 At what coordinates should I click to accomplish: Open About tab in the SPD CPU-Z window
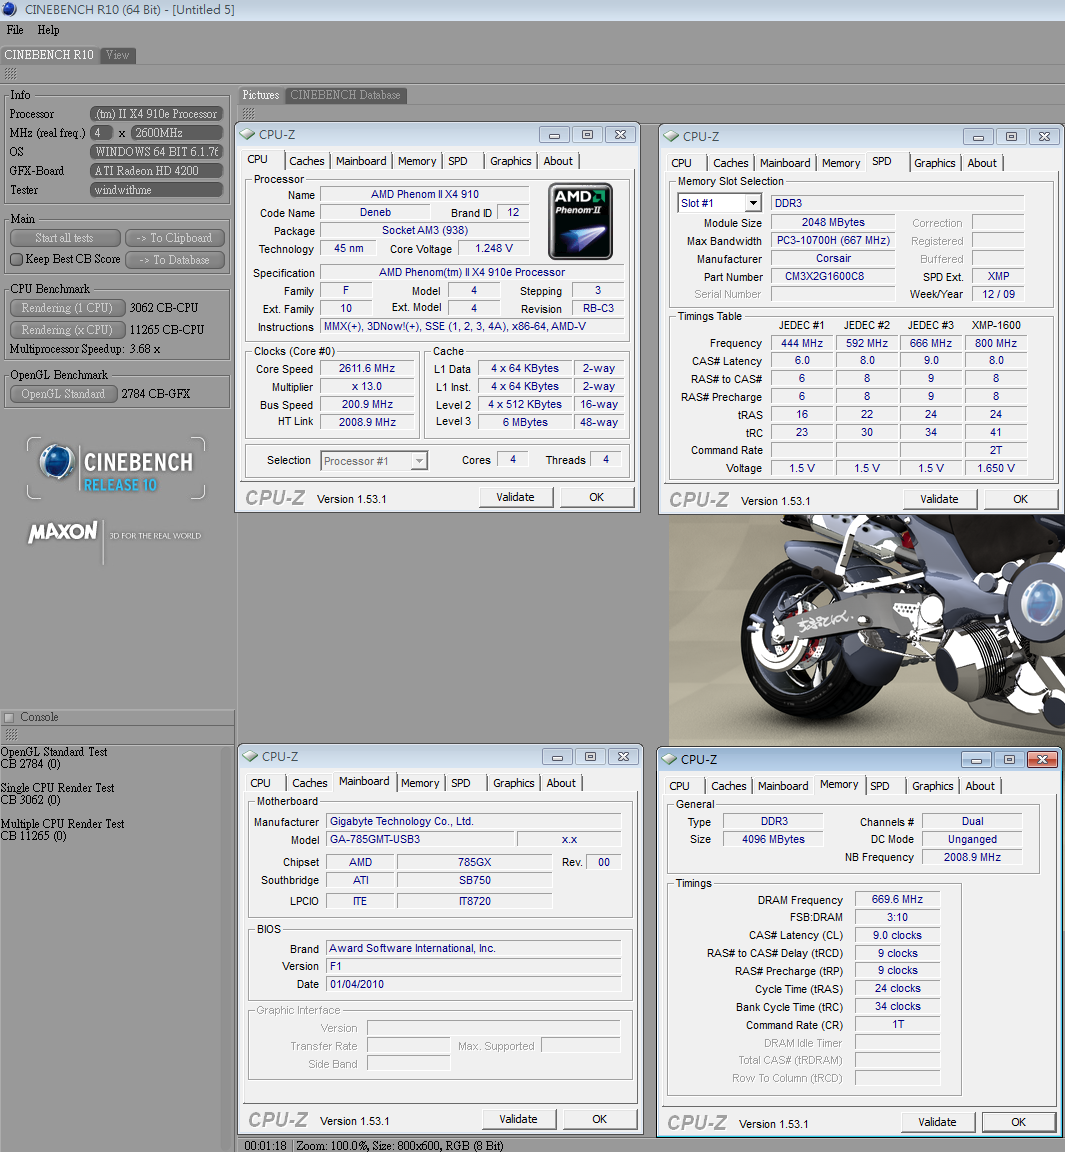[982, 163]
